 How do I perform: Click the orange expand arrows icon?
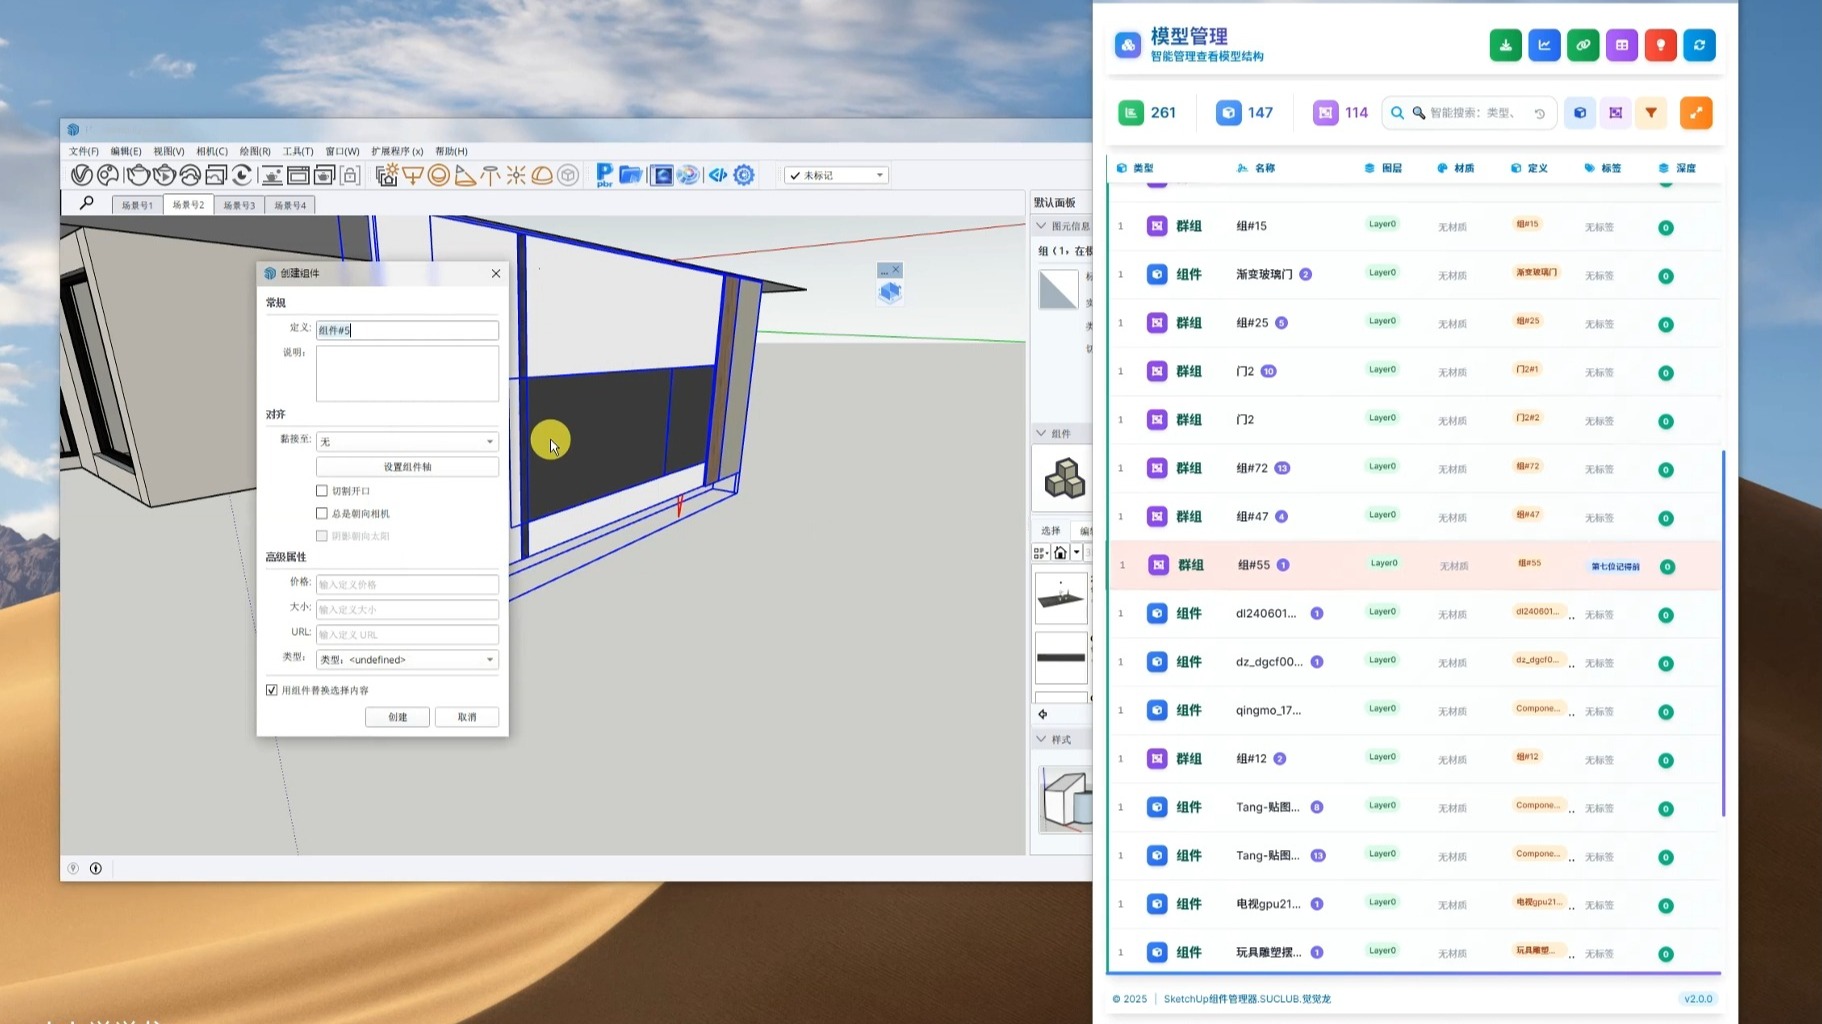pyautogui.click(x=1696, y=113)
